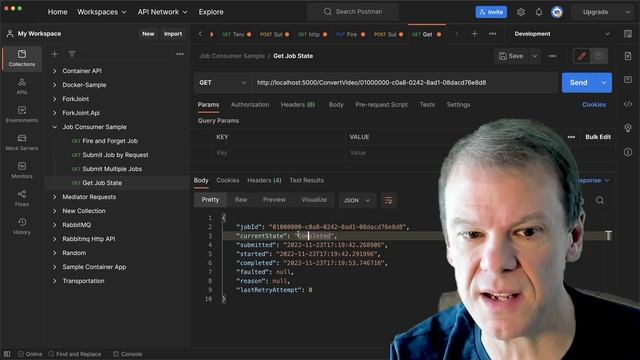Viewport: 640px width, 360px height.
Task: Collapse the Job Consumer Sample collection
Action: click(x=55, y=127)
